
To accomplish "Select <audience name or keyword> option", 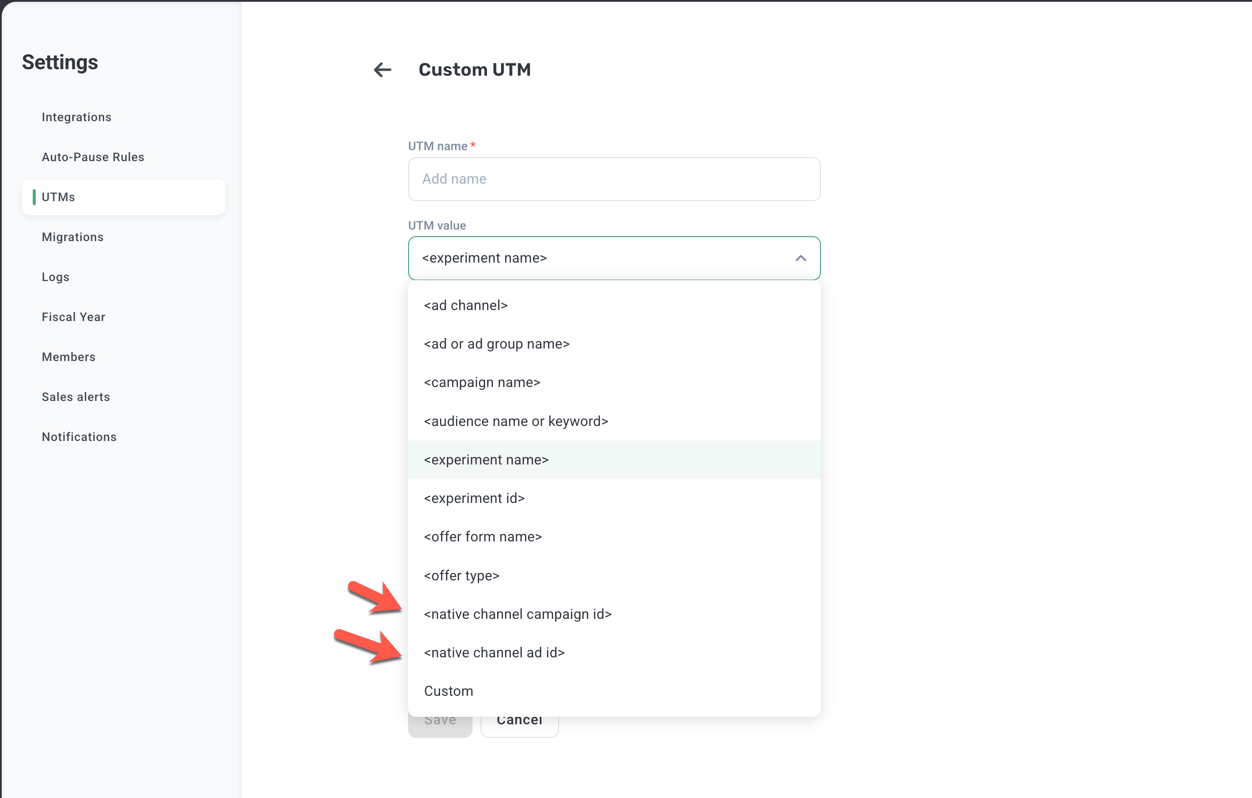I will coord(516,421).
